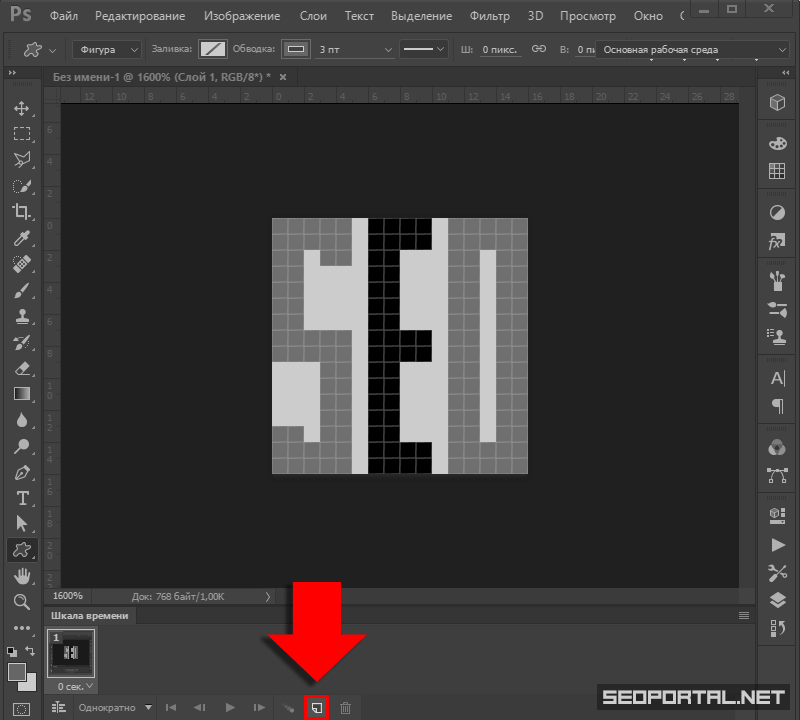Duplicate selected frame in timeline
Image resolution: width=800 pixels, height=720 pixels.
point(316,707)
